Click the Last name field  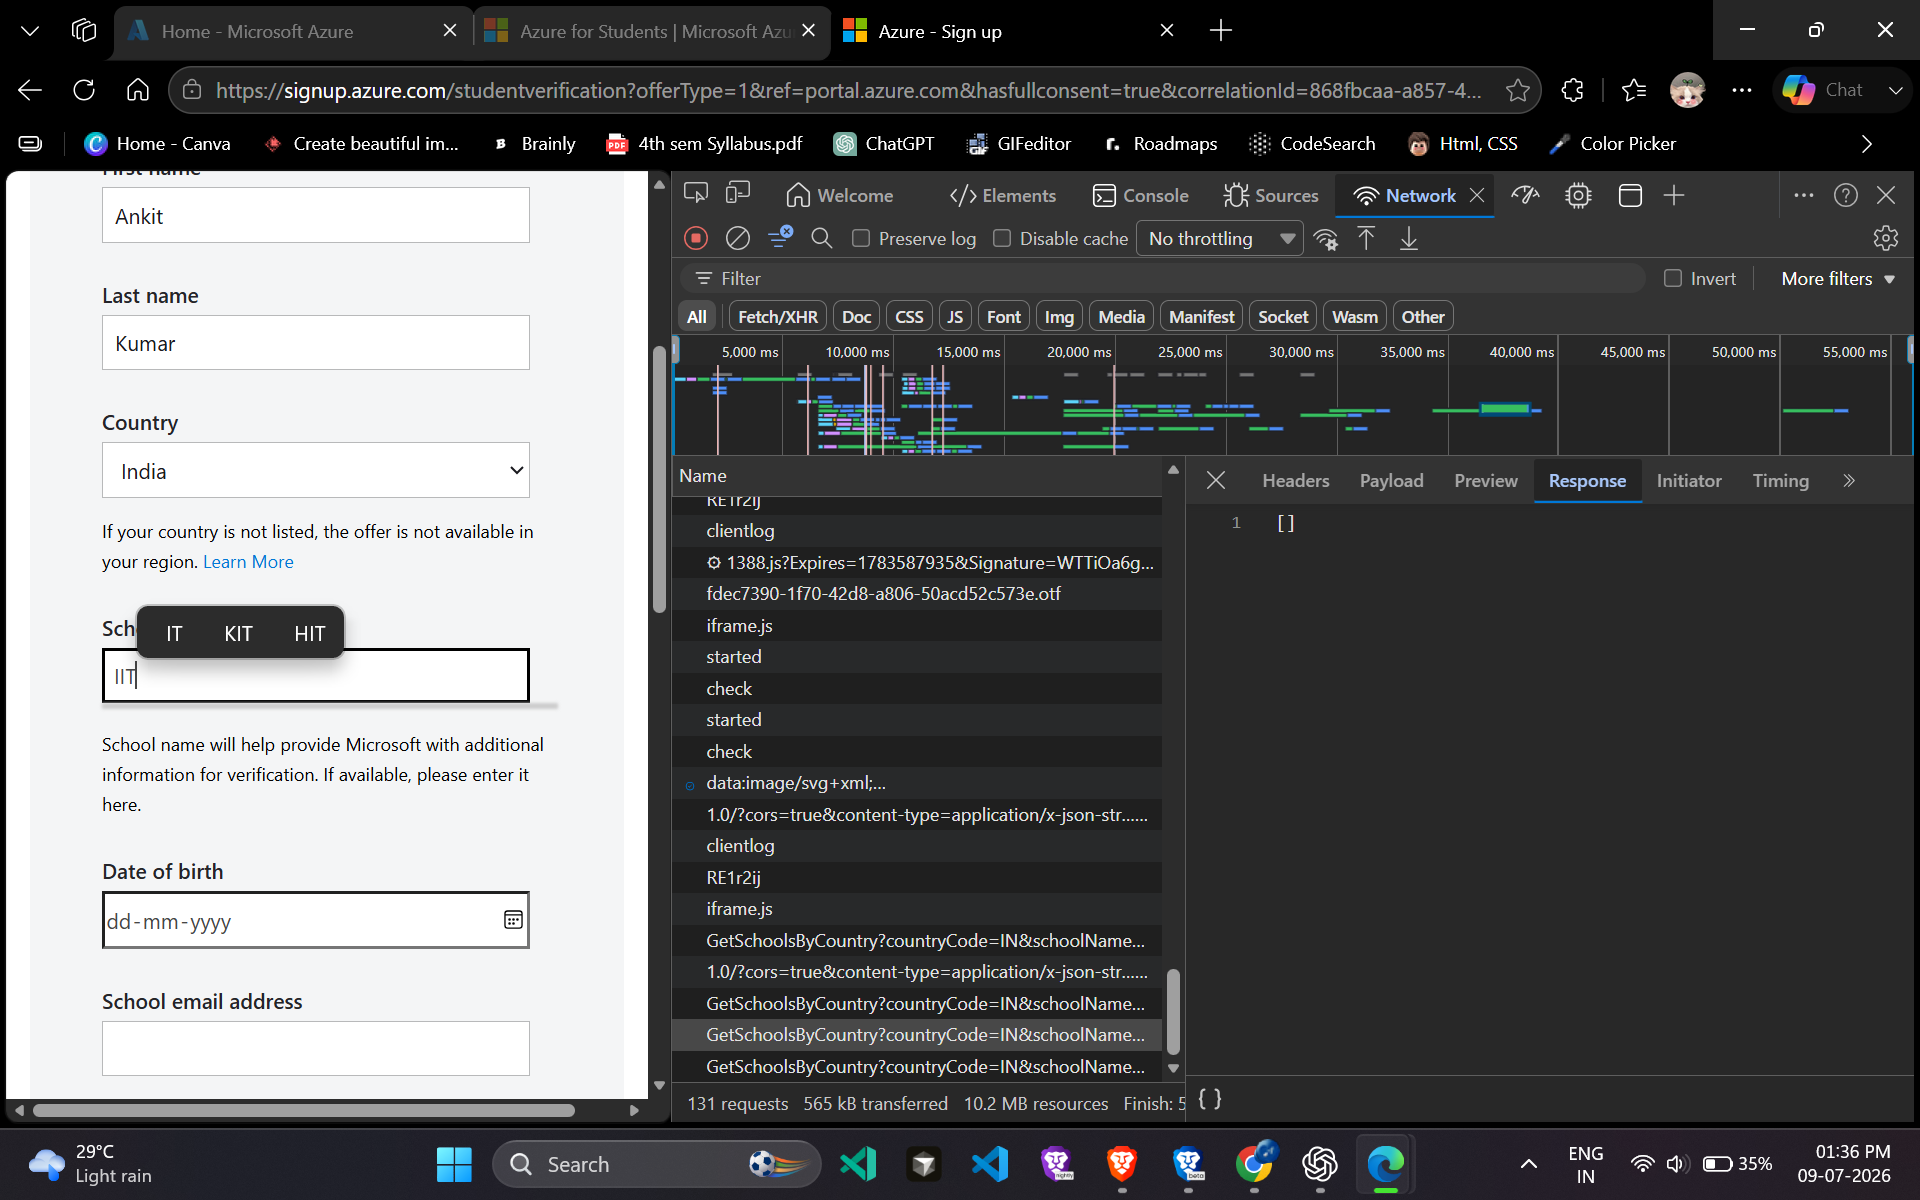coord(316,343)
